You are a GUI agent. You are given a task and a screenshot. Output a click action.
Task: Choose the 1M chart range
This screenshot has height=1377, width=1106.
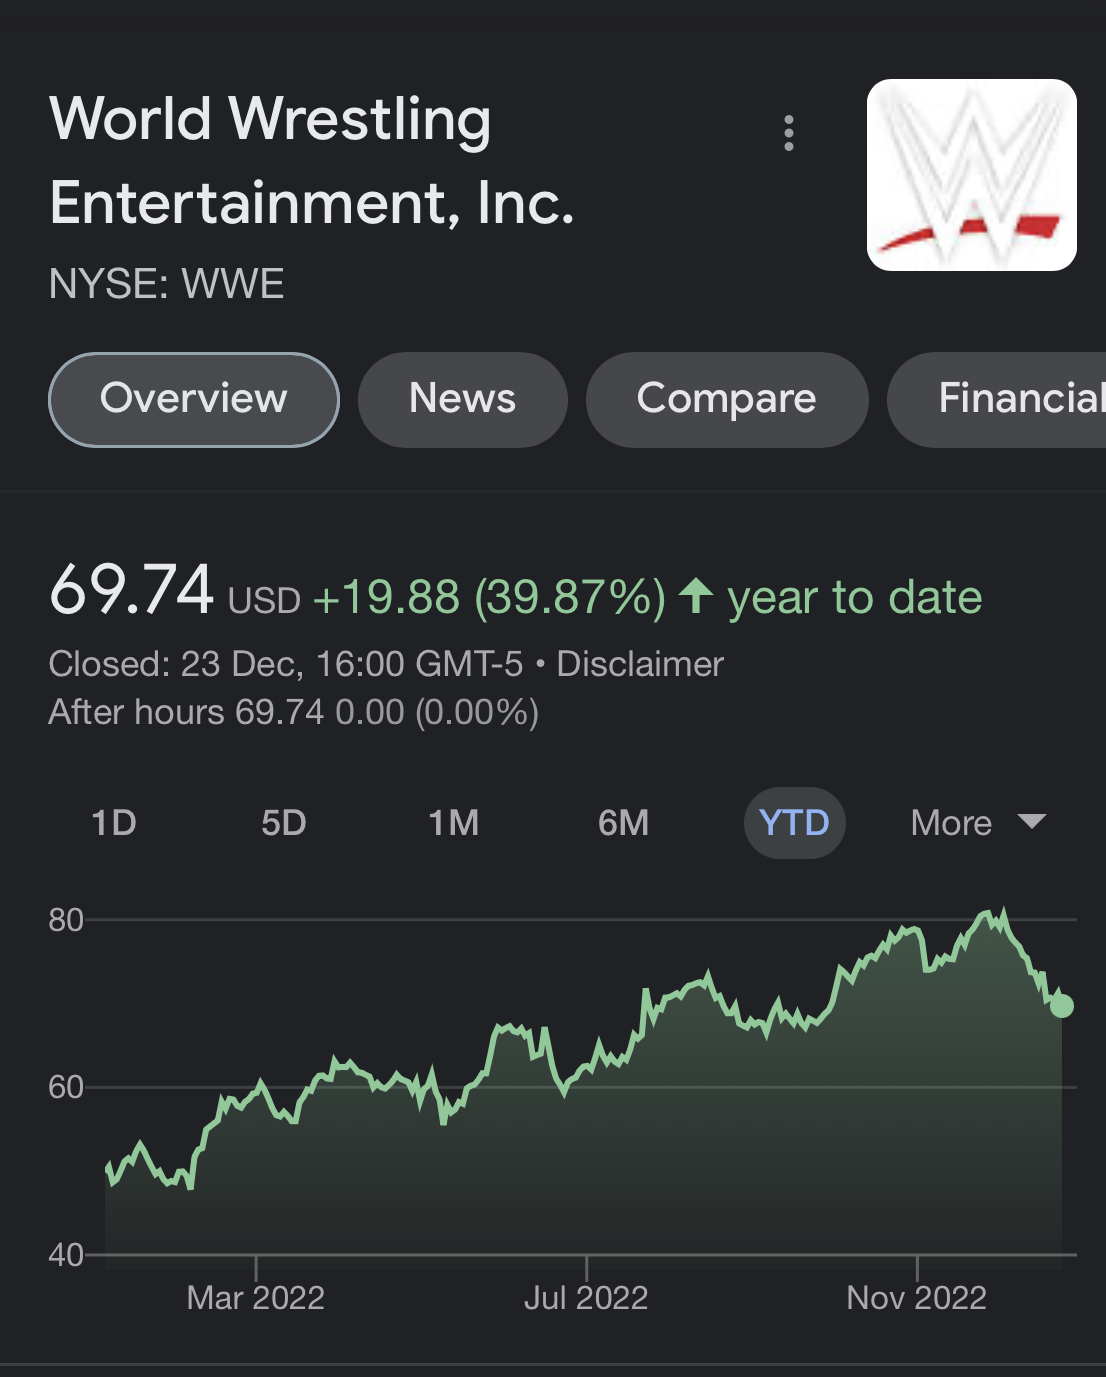(454, 823)
